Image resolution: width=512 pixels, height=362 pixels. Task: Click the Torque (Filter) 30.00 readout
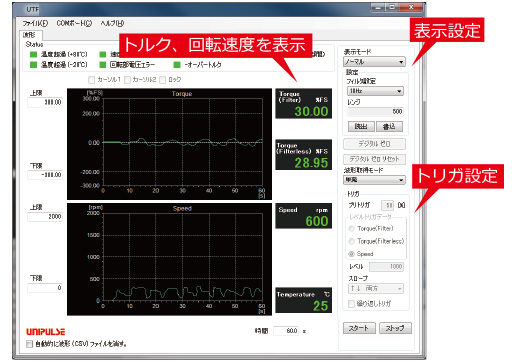tap(303, 103)
